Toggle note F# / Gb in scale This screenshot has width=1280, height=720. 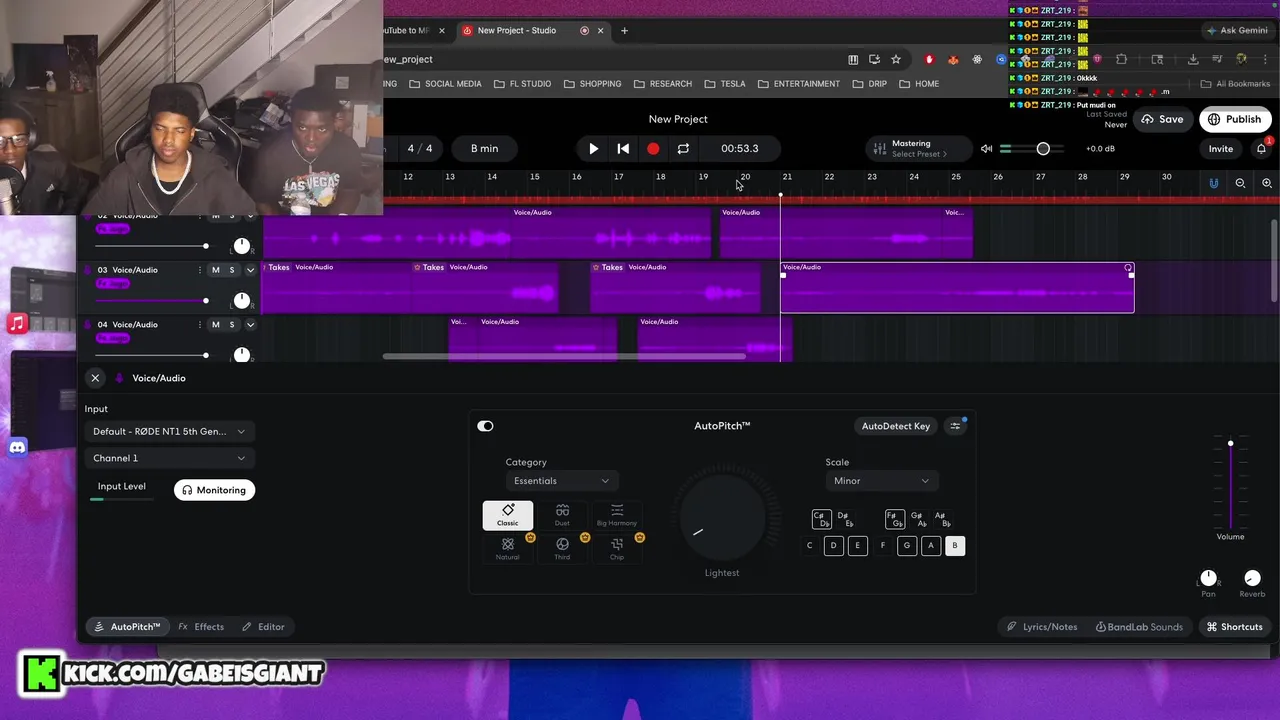coord(895,519)
